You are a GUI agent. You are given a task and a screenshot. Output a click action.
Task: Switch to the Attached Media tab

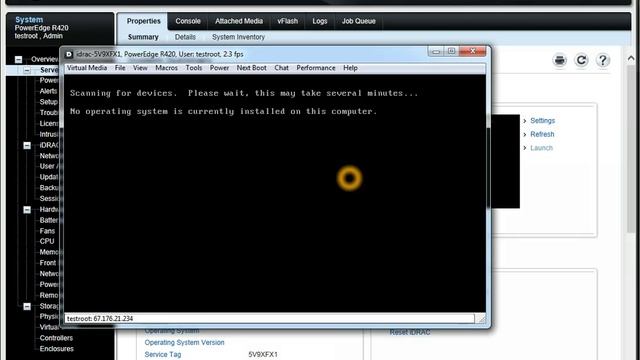239,21
